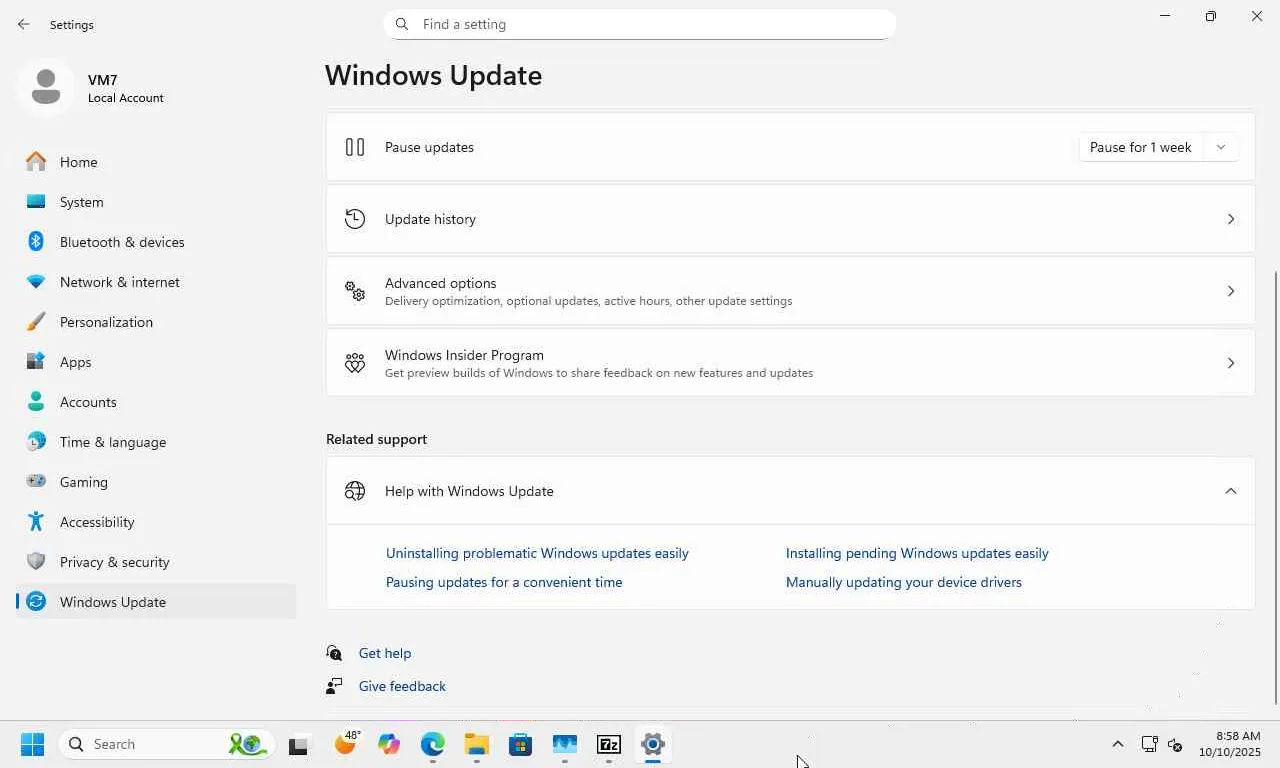The width and height of the screenshot is (1280, 768).
Task: Open the VM7 profile avatar
Action: click(x=45, y=87)
